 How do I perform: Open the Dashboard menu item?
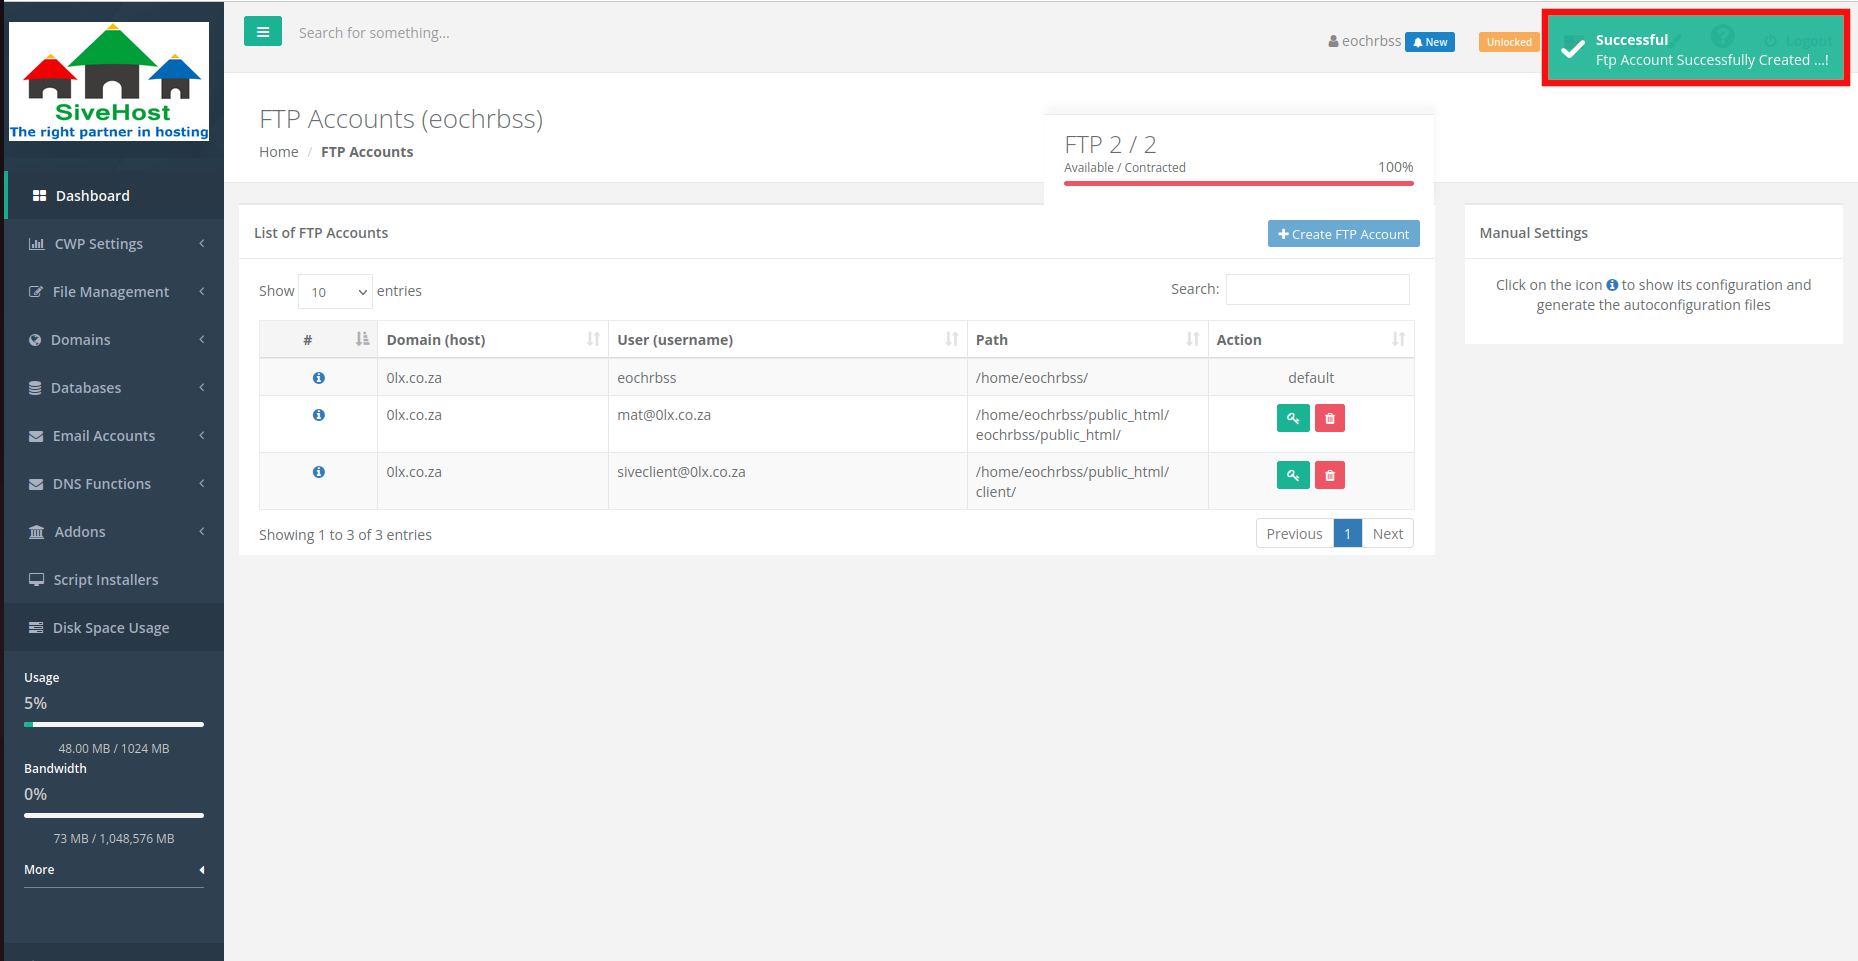pos(114,196)
